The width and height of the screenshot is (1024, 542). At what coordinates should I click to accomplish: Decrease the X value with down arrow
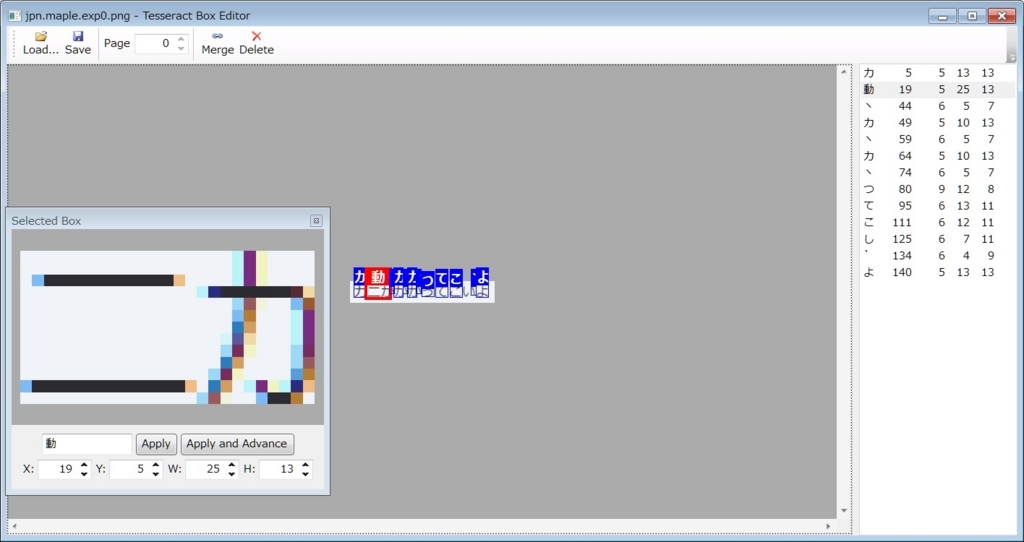pyautogui.click(x=84, y=474)
